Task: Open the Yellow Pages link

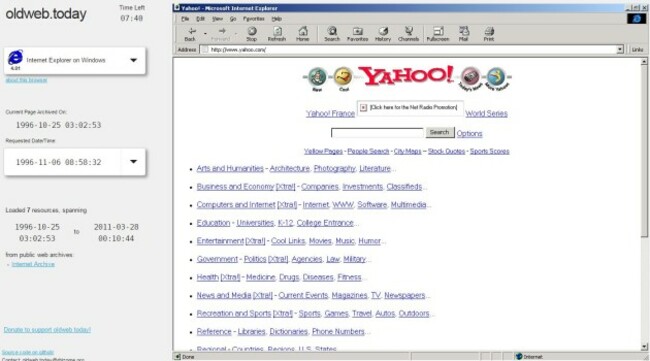Action: click(x=323, y=151)
